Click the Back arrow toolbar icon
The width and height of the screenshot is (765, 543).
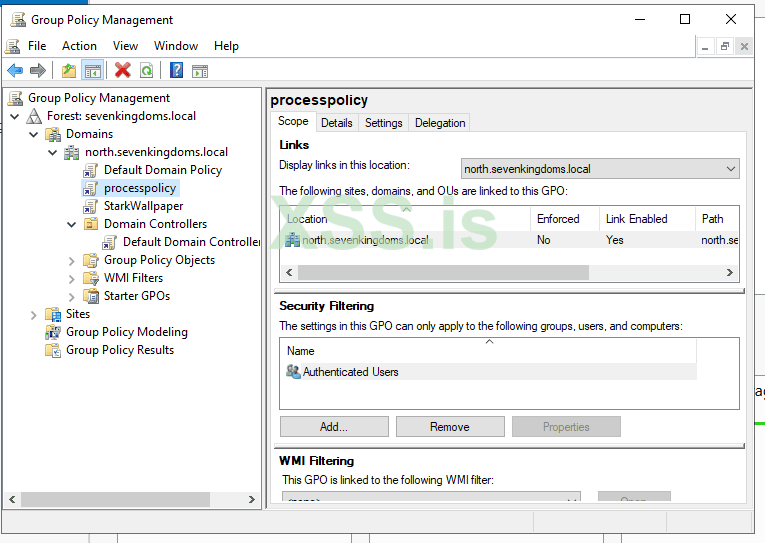pos(15,70)
